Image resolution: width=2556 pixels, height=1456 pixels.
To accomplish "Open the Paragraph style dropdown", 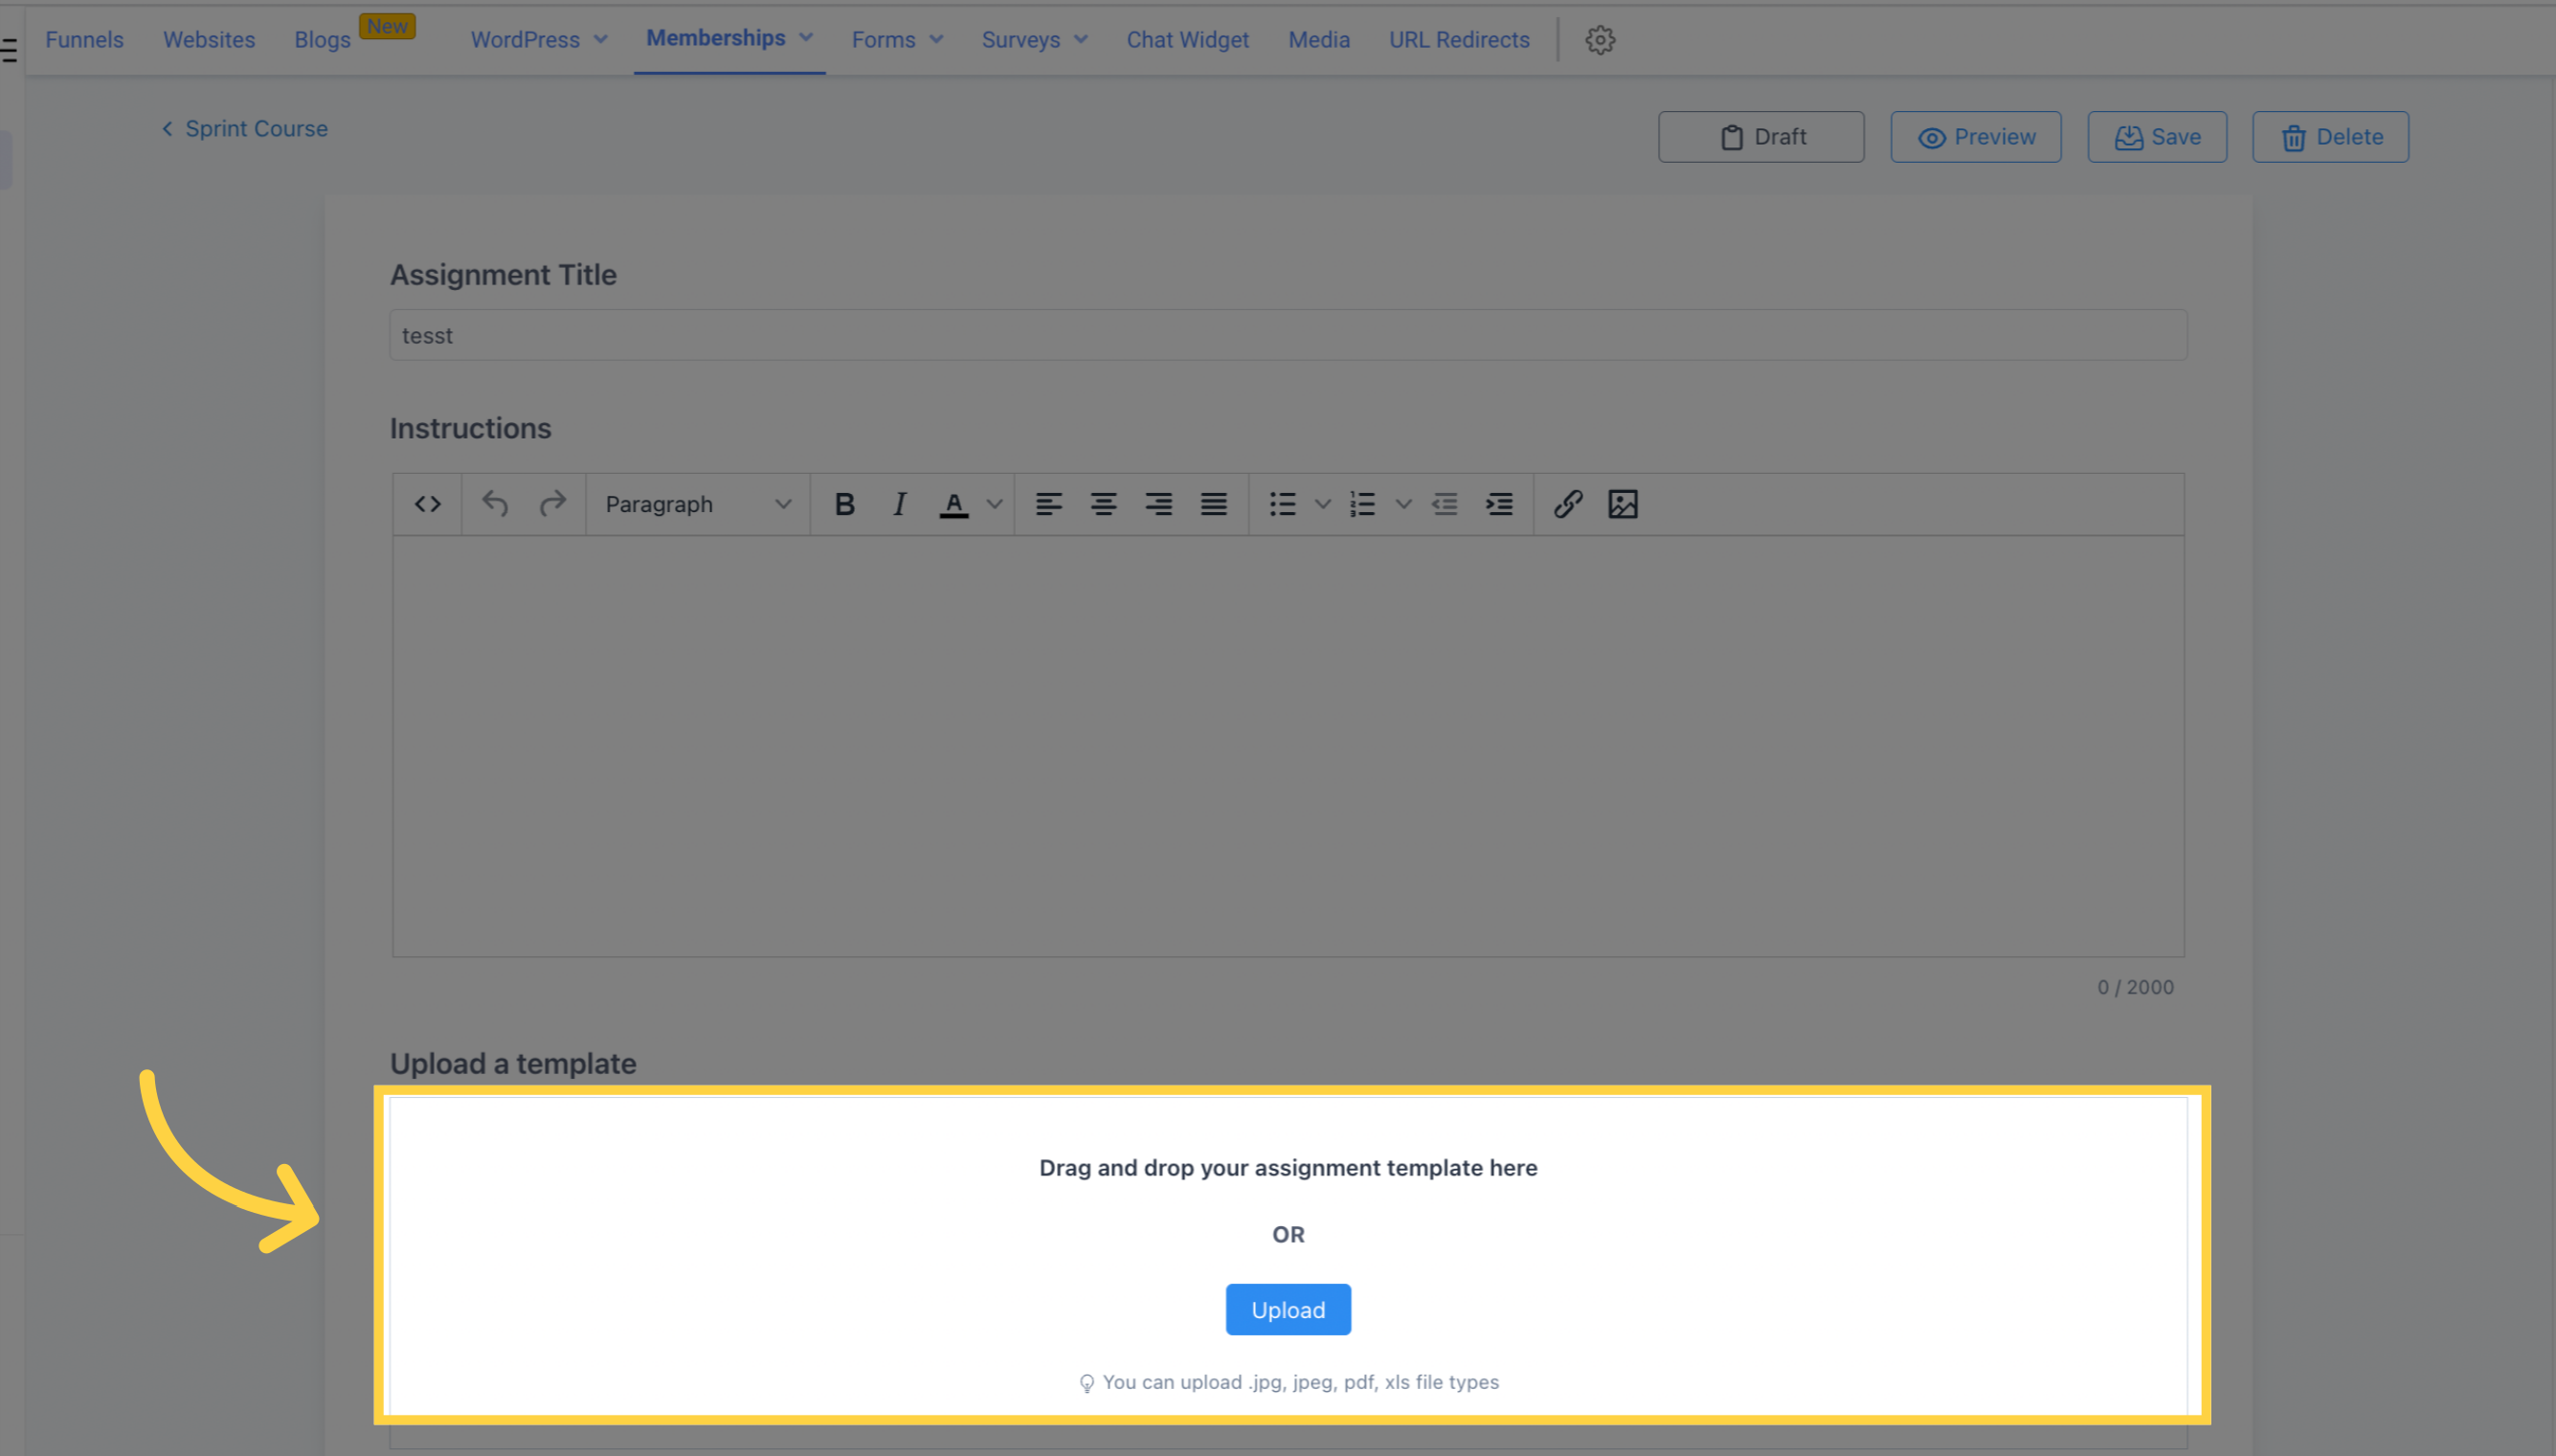I will click(697, 504).
